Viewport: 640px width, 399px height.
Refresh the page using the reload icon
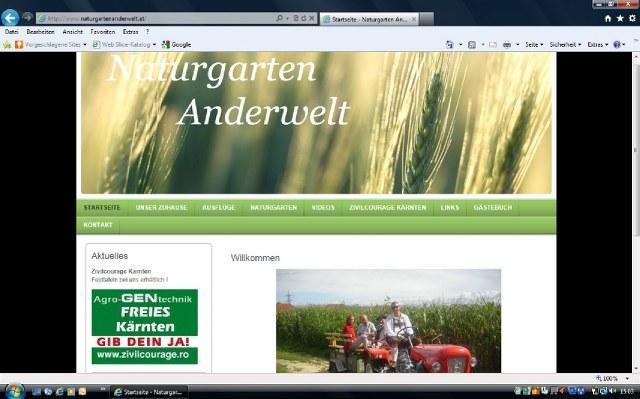click(x=304, y=18)
